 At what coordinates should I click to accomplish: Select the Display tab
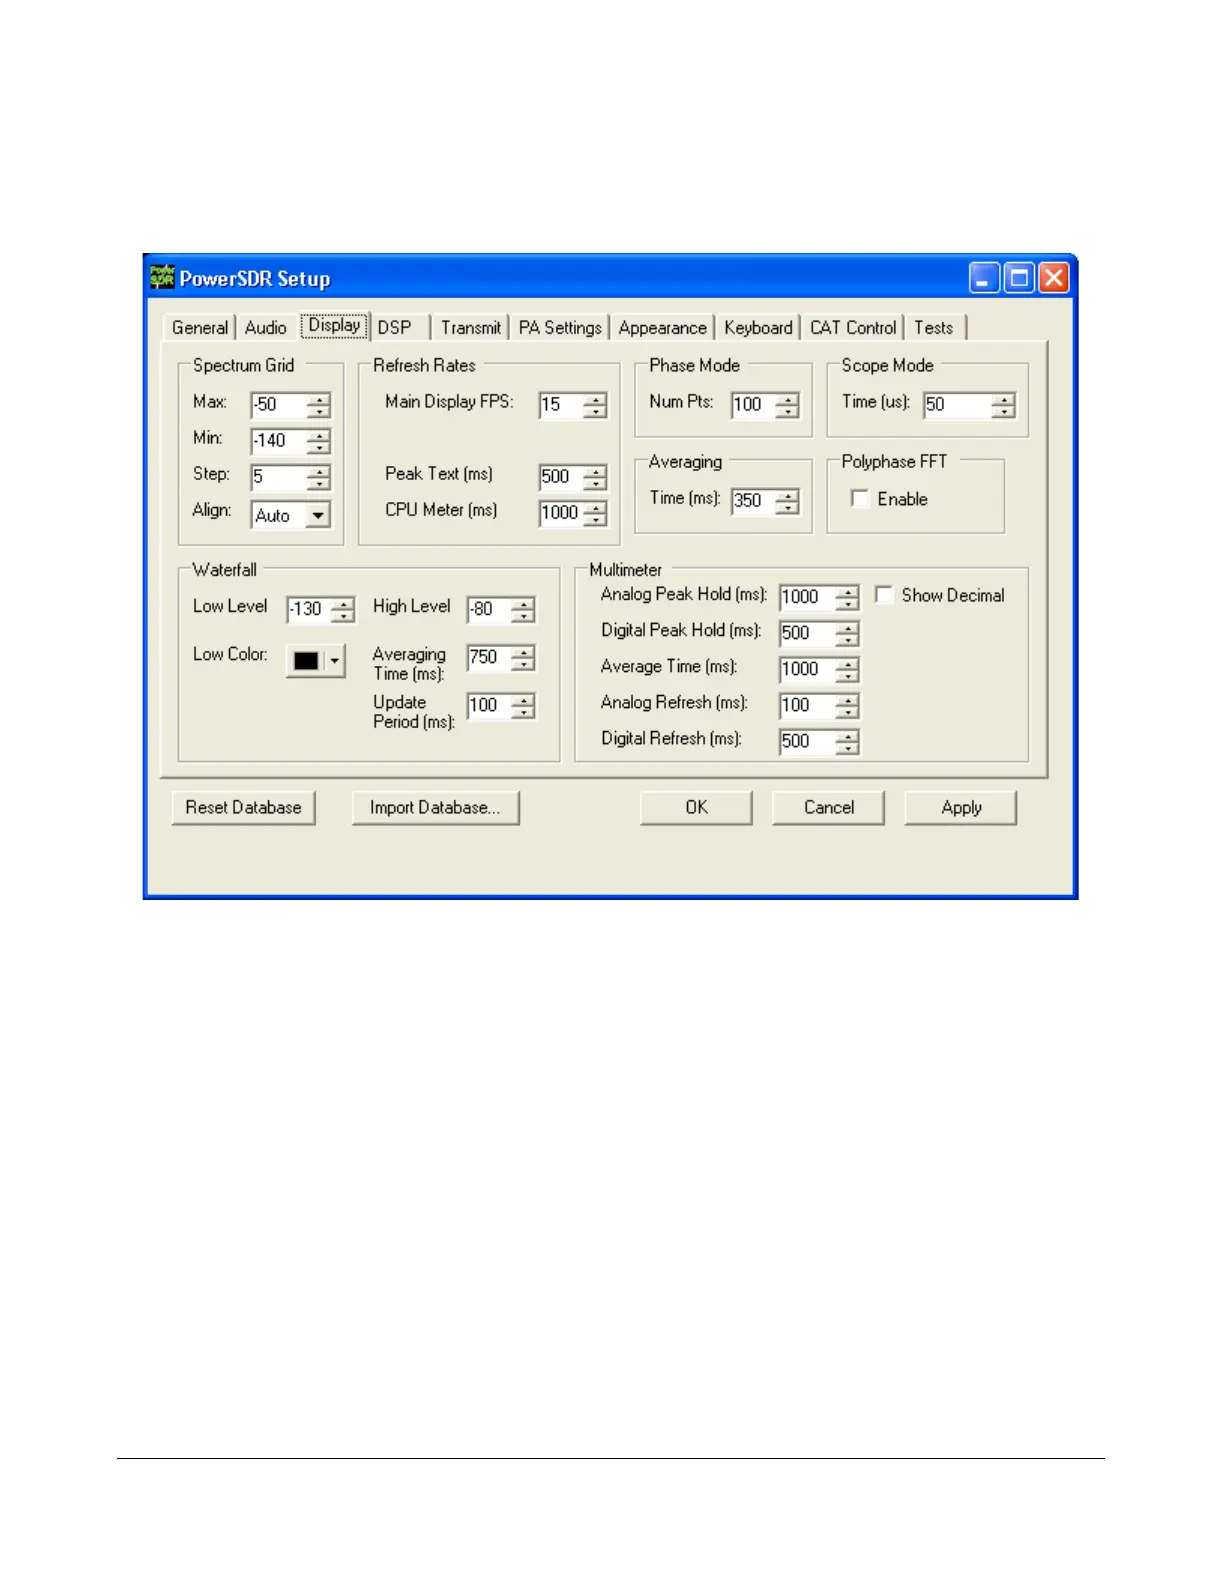pos(334,325)
